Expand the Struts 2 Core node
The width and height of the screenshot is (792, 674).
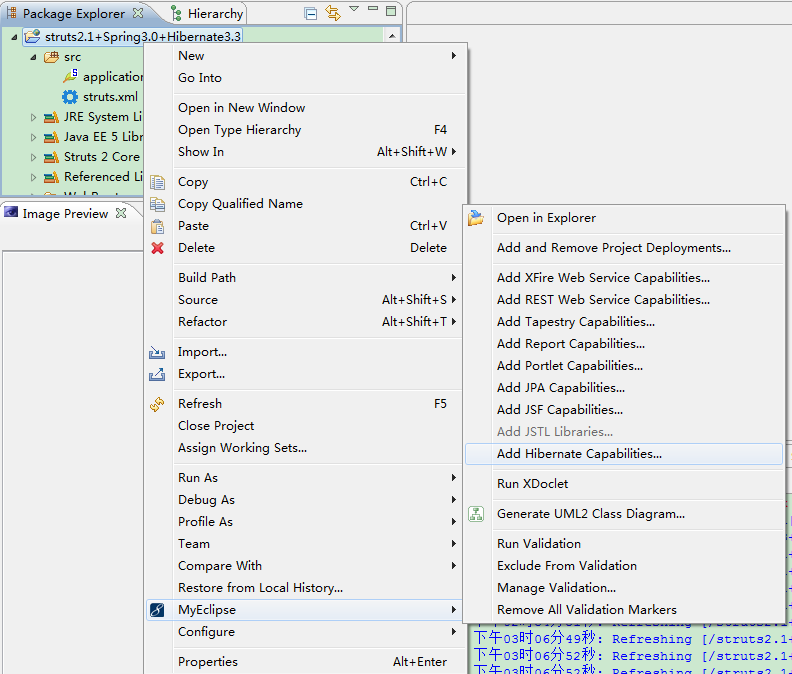pyautogui.click(x=33, y=157)
